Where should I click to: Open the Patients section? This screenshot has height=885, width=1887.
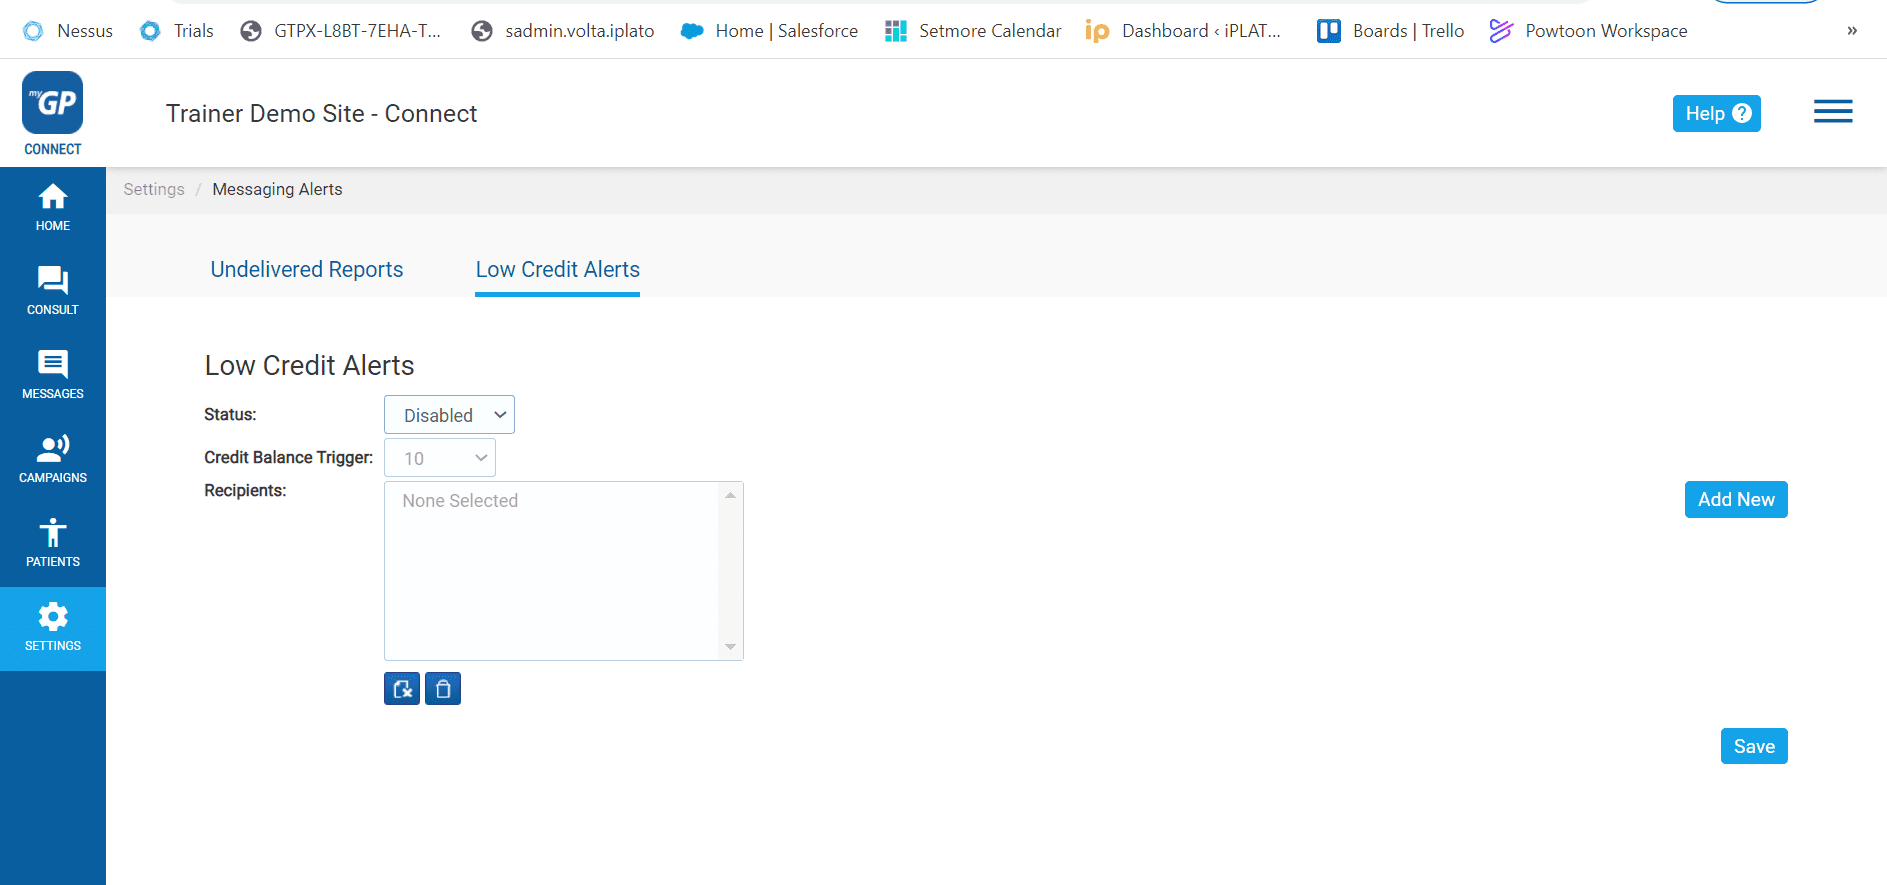tap(53, 544)
